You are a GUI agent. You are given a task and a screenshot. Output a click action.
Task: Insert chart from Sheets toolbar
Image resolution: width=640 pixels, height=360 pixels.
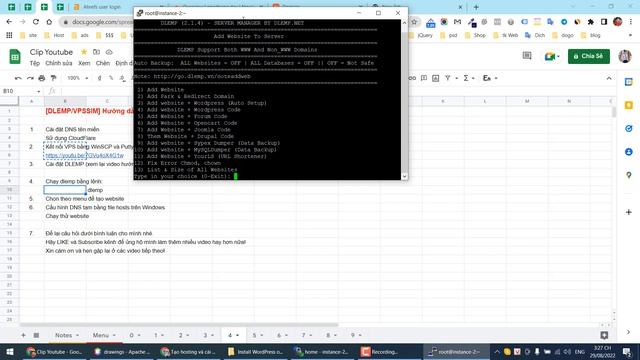tap(436, 78)
